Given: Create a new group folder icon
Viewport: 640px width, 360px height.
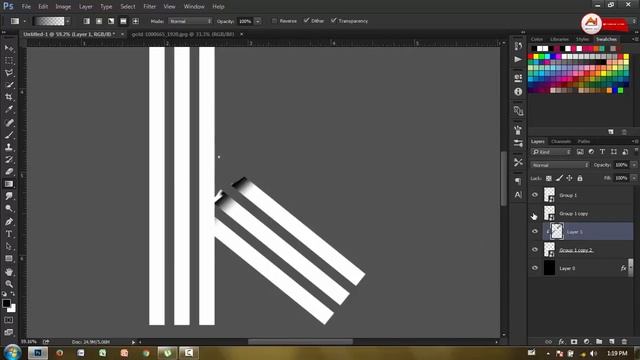Looking at the screenshot, I should coord(599,342).
